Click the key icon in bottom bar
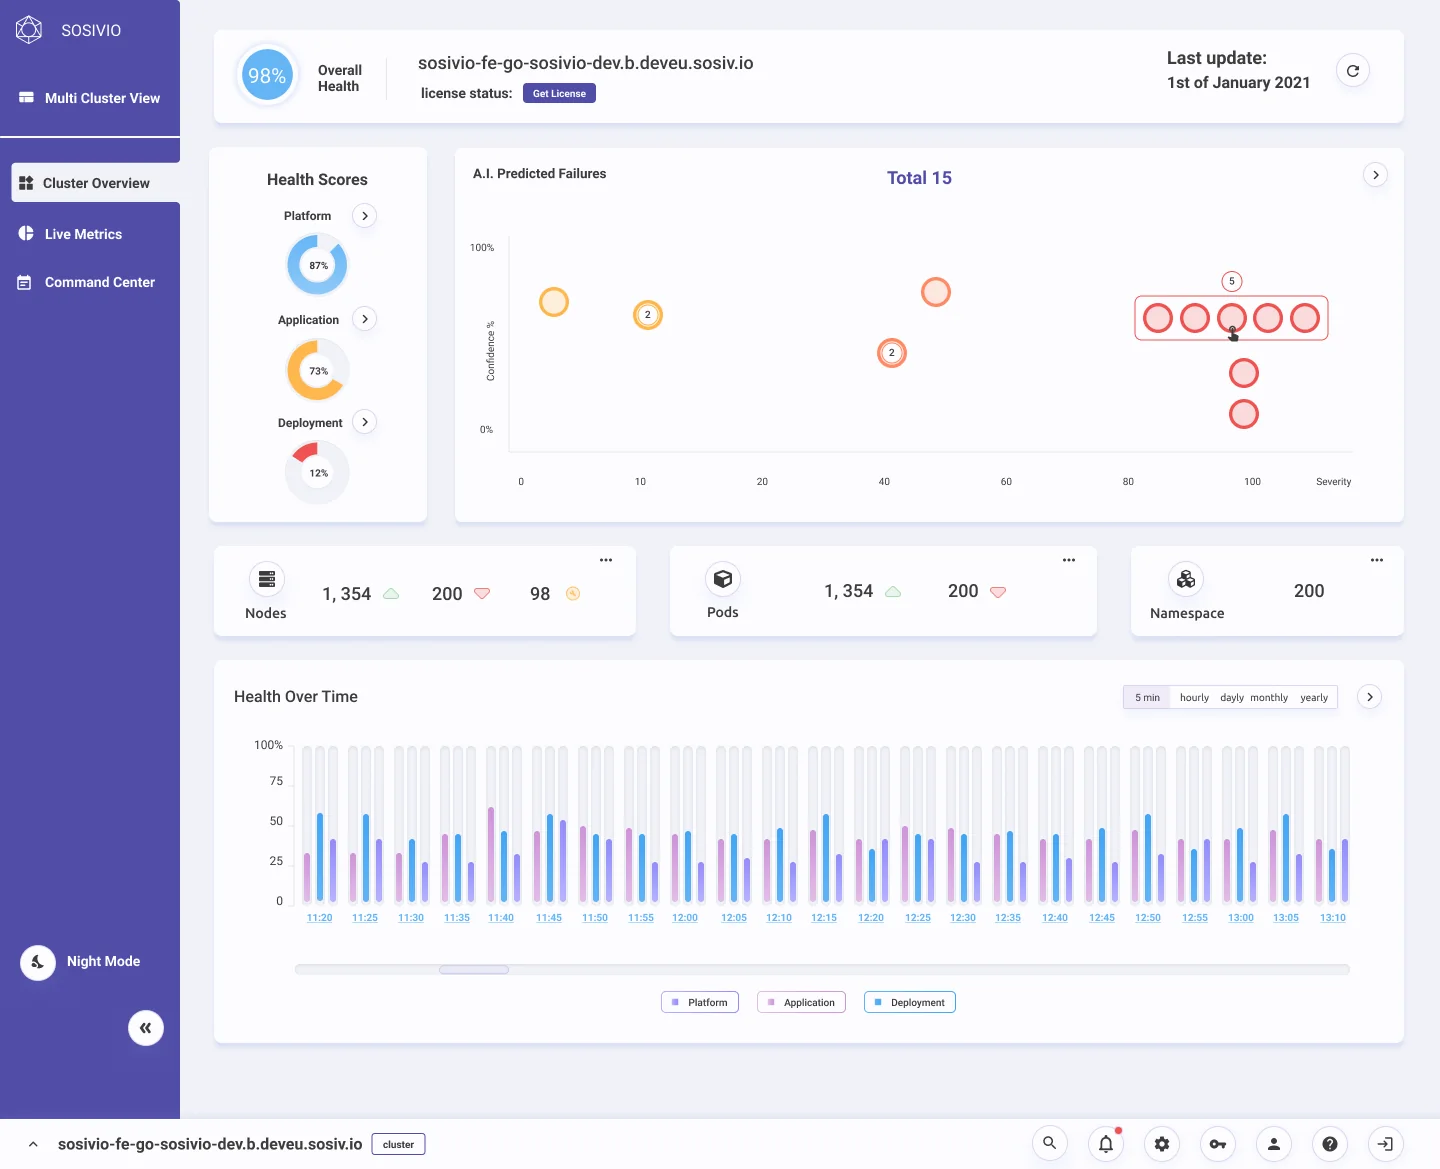Viewport: 1440px width, 1169px height. pos(1218,1144)
